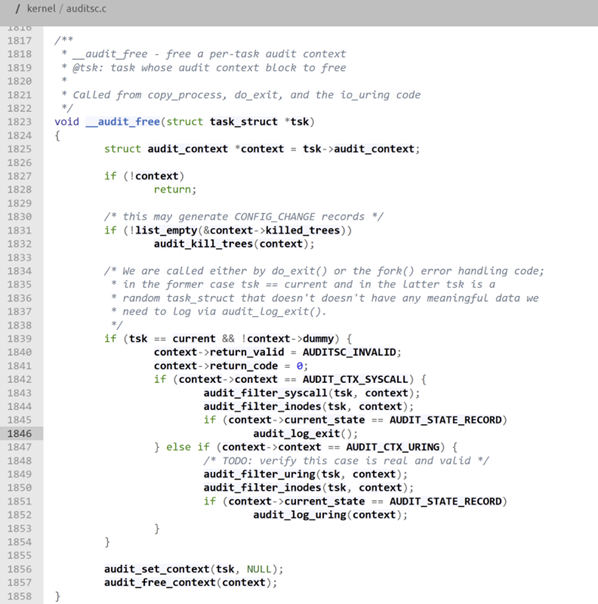Click audit_set_context function link

[157, 569]
